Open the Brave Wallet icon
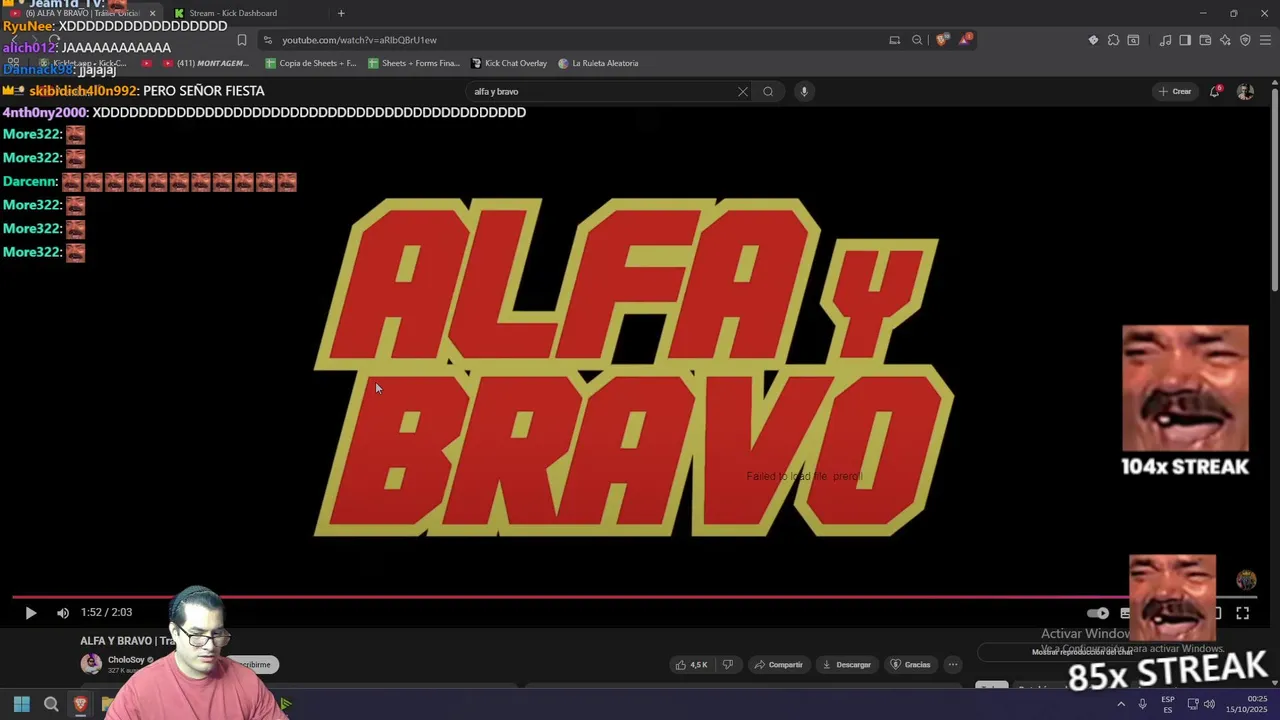Image resolution: width=1280 pixels, height=720 pixels. [x=1205, y=40]
